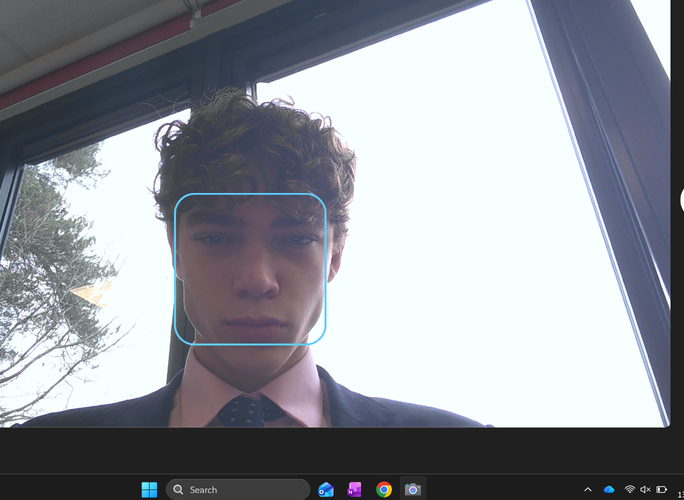
Task: Select the Camera app taskbar icon
Action: 413,490
